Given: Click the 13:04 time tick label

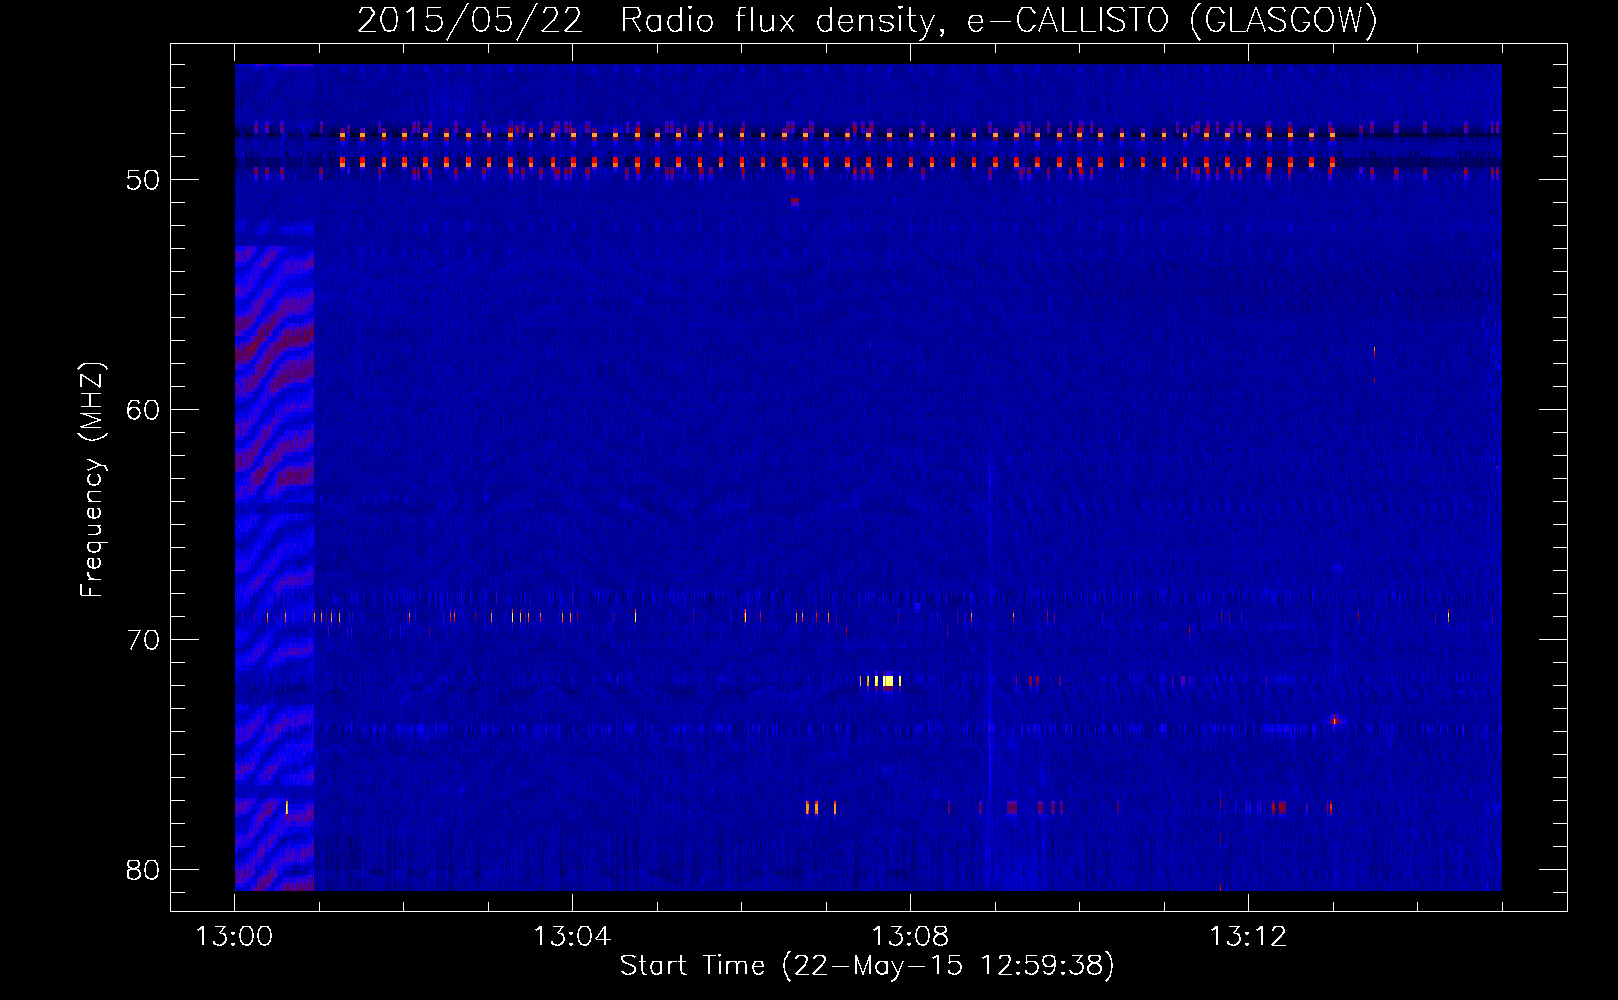Looking at the screenshot, I should point(572,937).
